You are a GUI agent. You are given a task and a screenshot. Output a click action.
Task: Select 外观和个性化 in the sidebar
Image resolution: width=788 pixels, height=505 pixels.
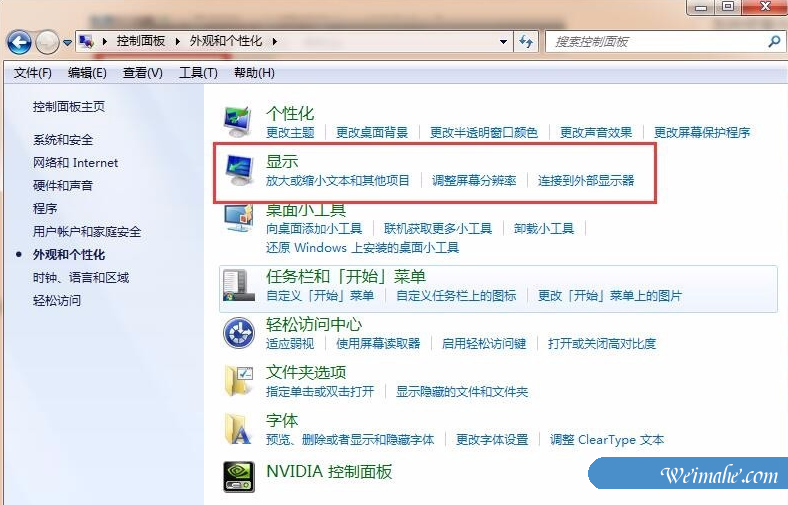(x=69, y=255)
